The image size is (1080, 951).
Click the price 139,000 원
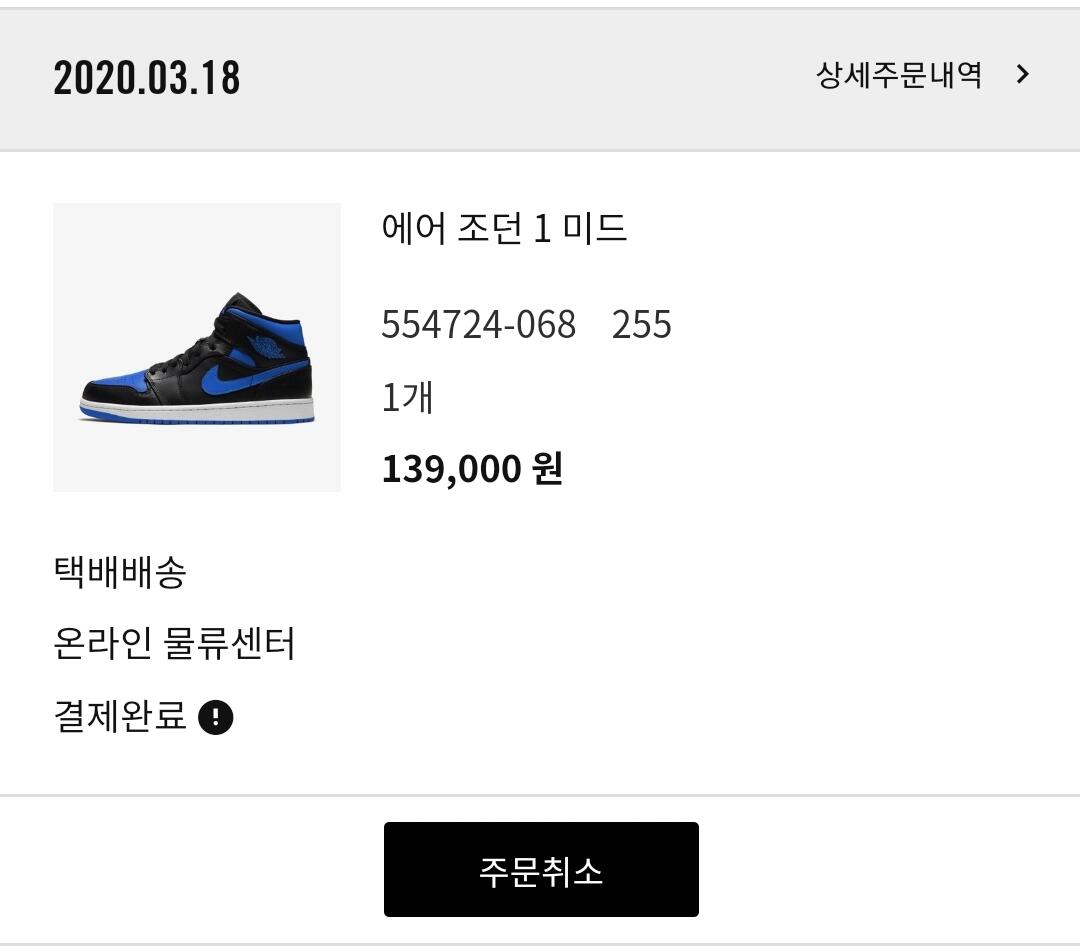tap(472, 469)
